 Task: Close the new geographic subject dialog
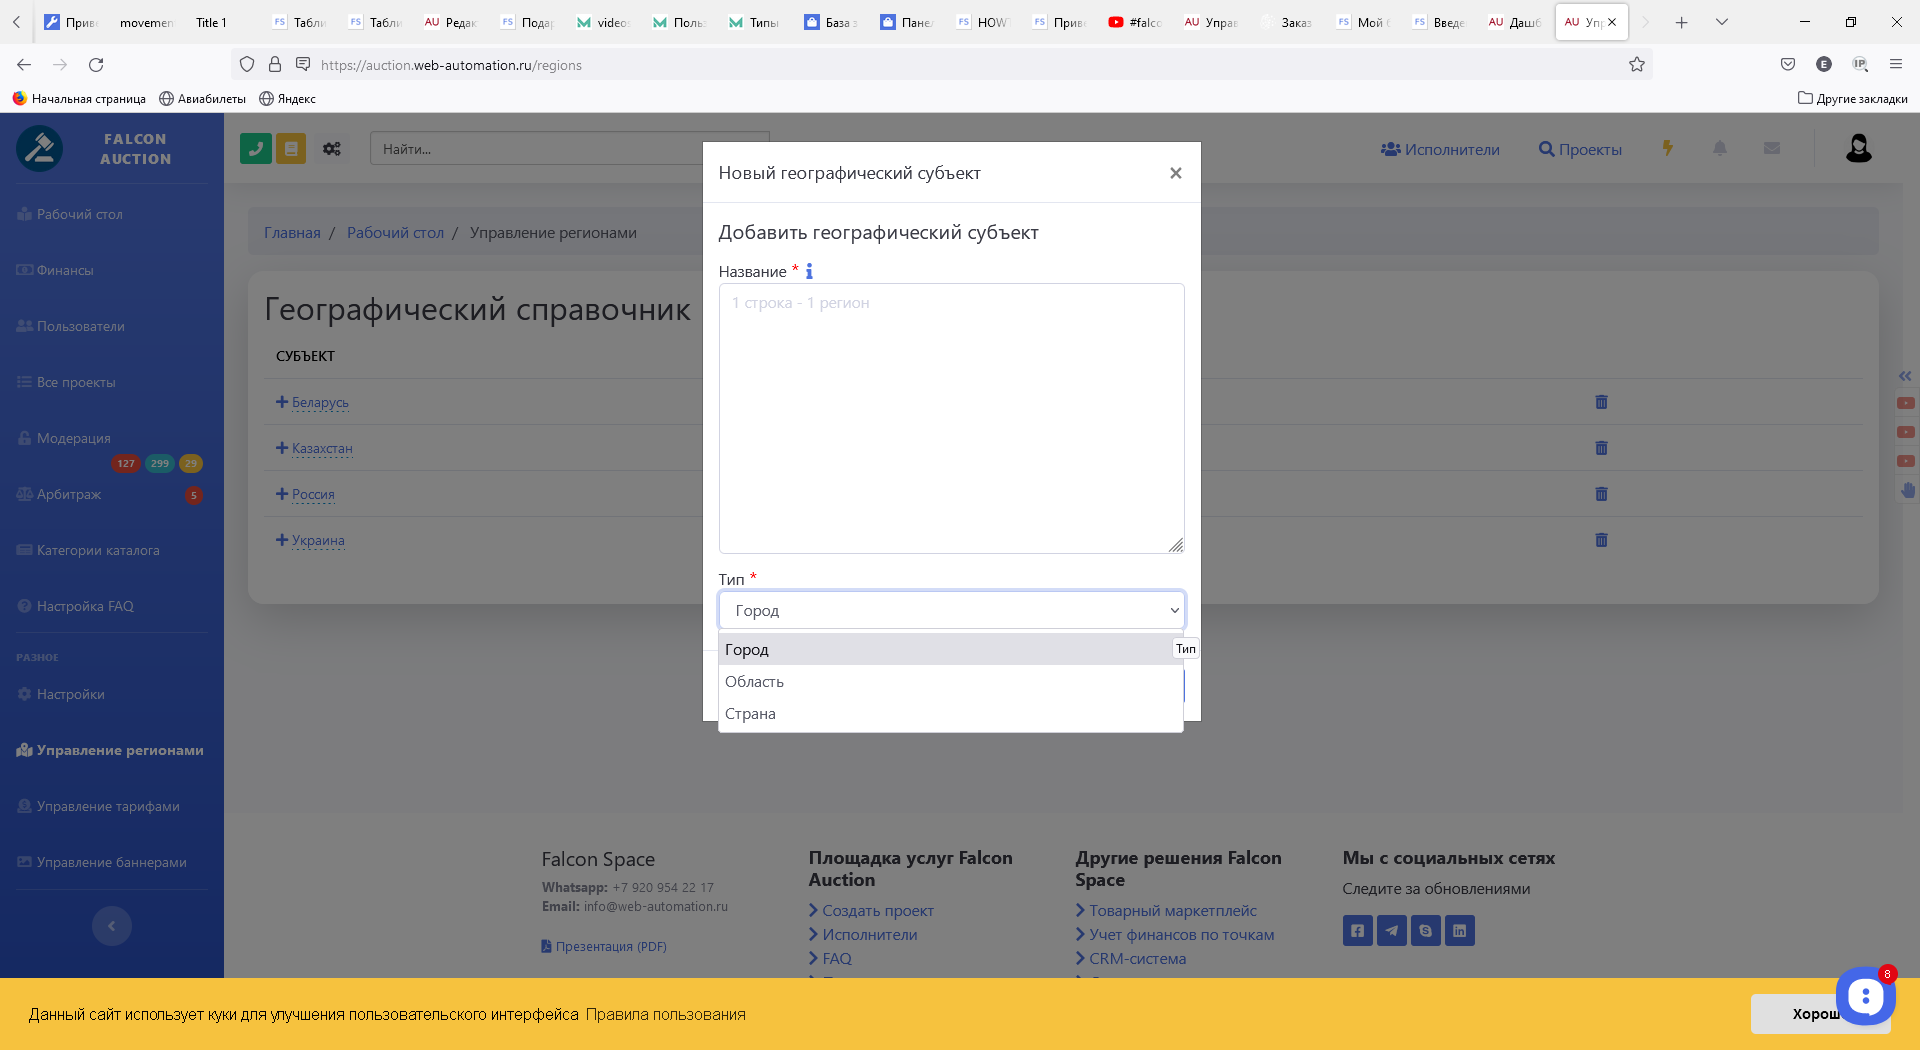pyautogui.click(x=1175, y=173)
